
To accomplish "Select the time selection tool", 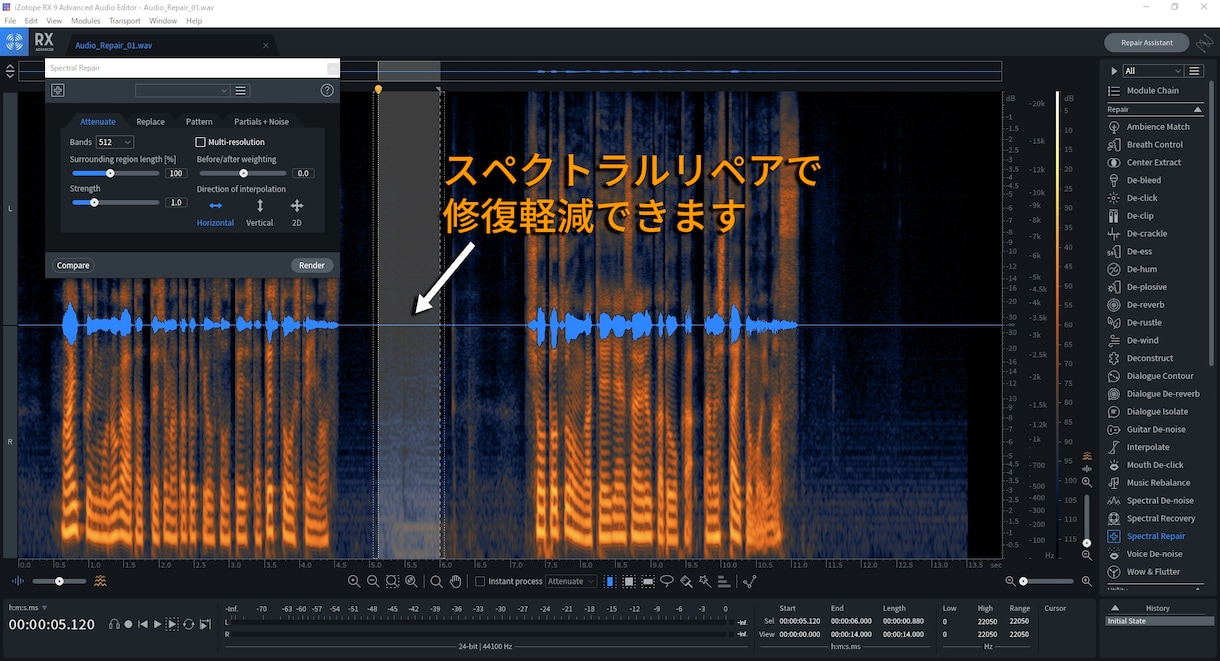I will [x=610, y=581].
